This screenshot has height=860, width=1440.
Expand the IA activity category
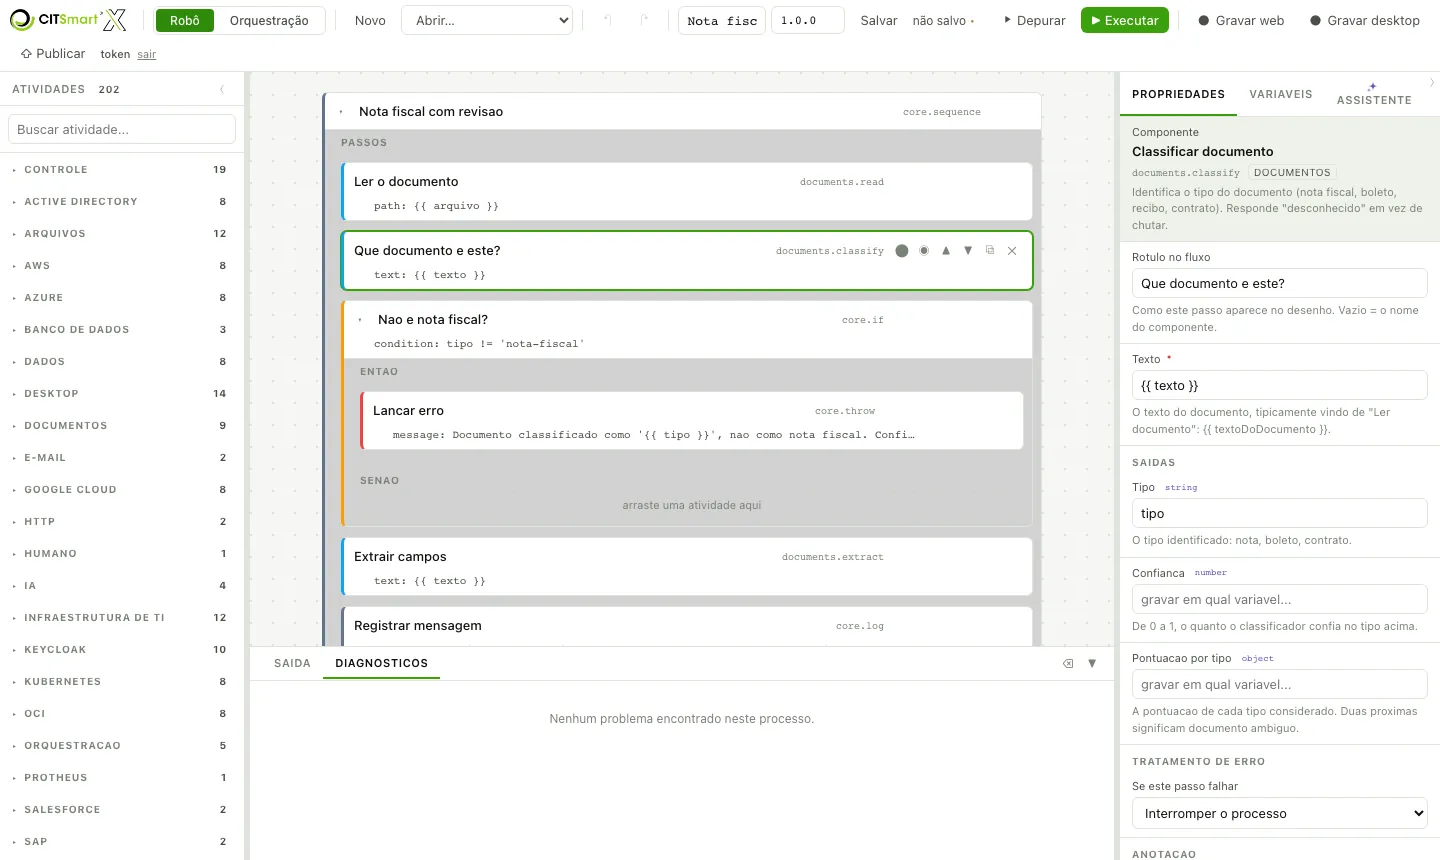(120, 586)
